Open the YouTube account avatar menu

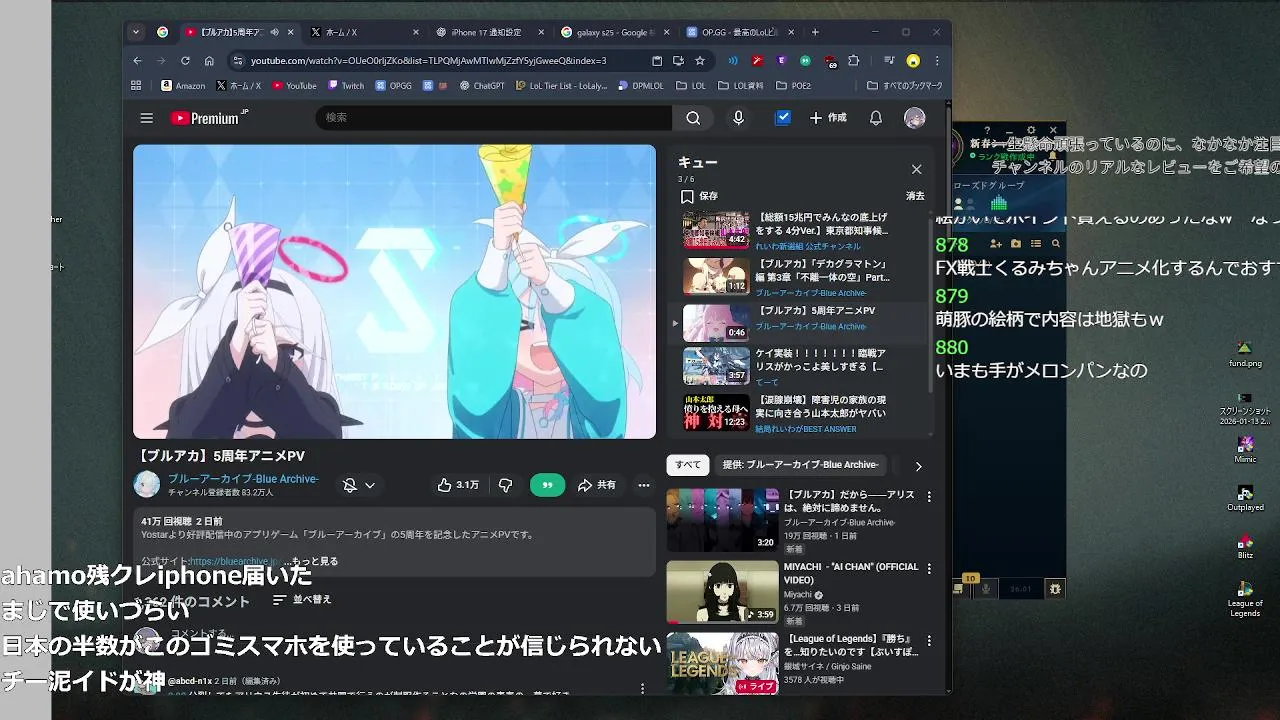point(915,118)
